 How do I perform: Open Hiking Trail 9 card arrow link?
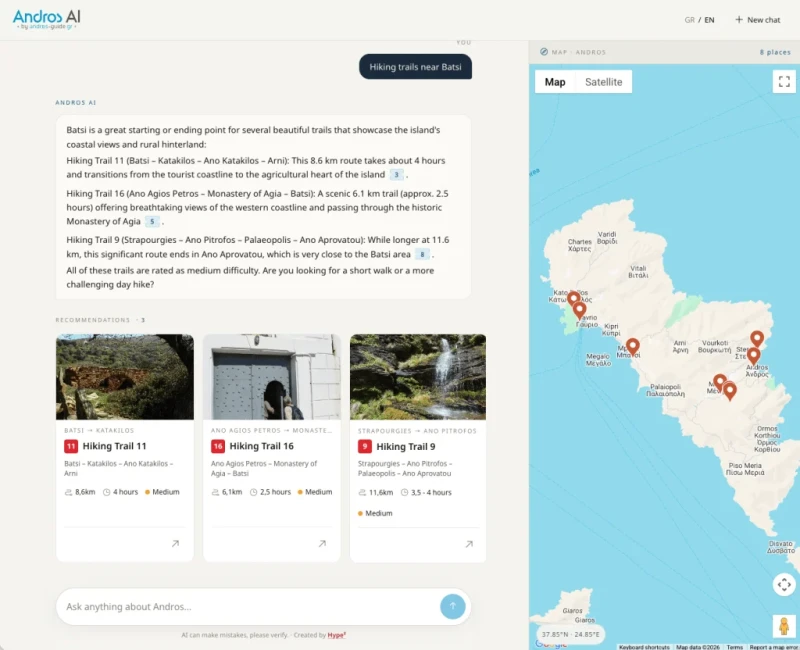click(x=469, y=544)
